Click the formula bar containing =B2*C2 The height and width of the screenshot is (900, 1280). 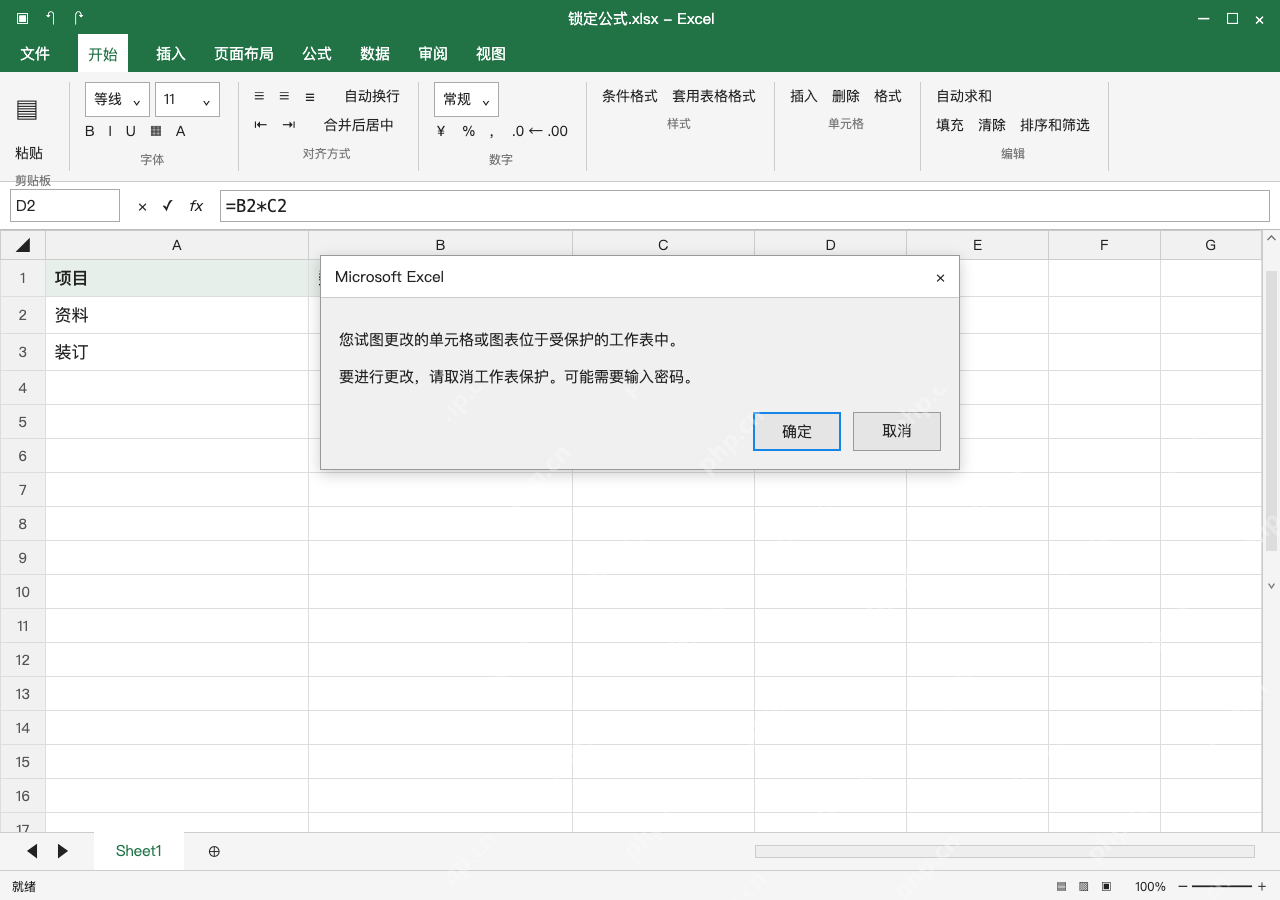pos(745,206)
